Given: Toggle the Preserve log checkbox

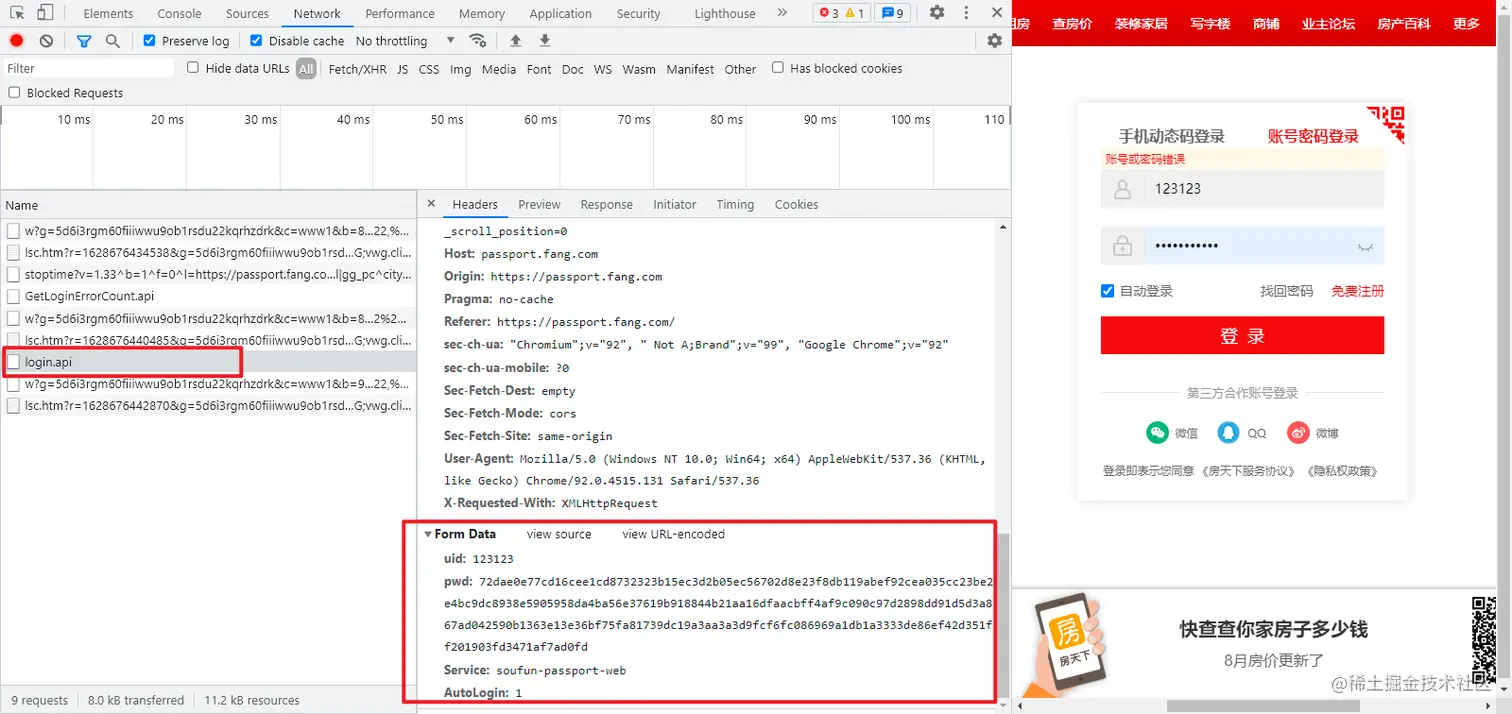Looking at the screenshot, I should [x=150, y=41].
